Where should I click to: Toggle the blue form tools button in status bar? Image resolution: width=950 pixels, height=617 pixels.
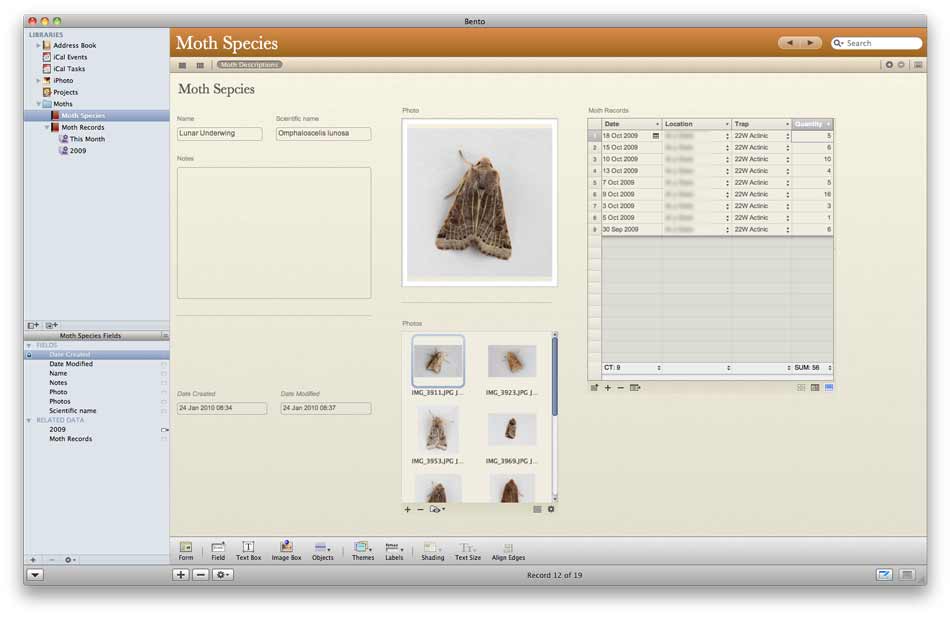885,575
